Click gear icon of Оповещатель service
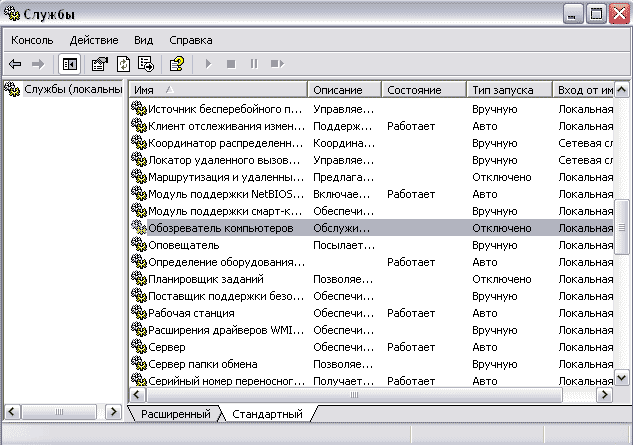Screen dimensions: 633x445 click(x=138, y=245)
